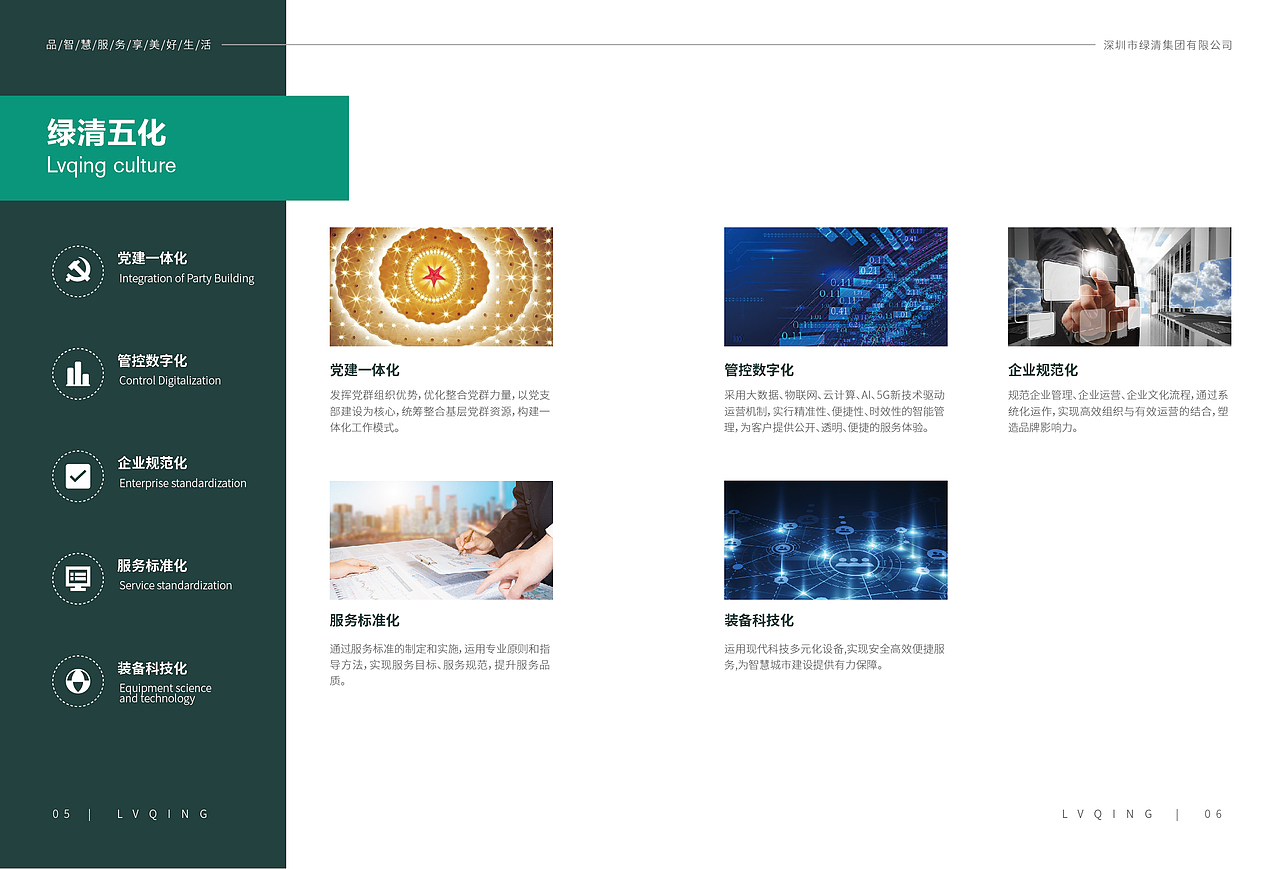The width and height of the screenshot is (1280, 869).
Task: Click the bar chart Control Digitalization icon
Action: tap(78, 374)
